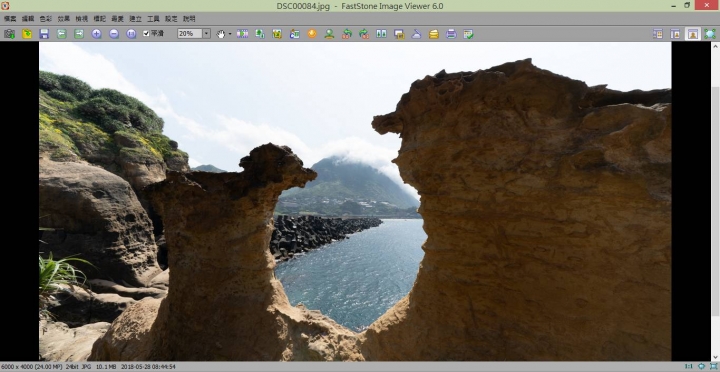Click the vertical scrollbar down arrow
The width and height of the screenshot is (720, 372).
point(715,356)
